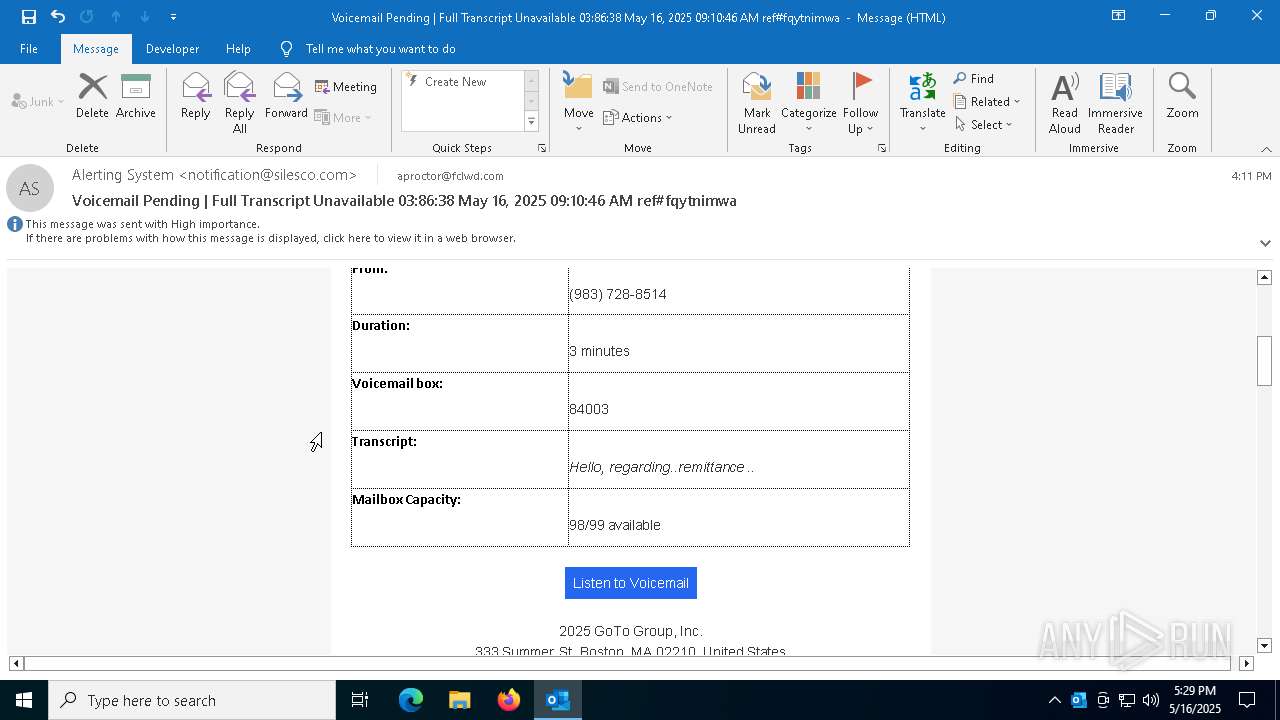
Task: Click the High importance info icon
Action: [15, 224]
